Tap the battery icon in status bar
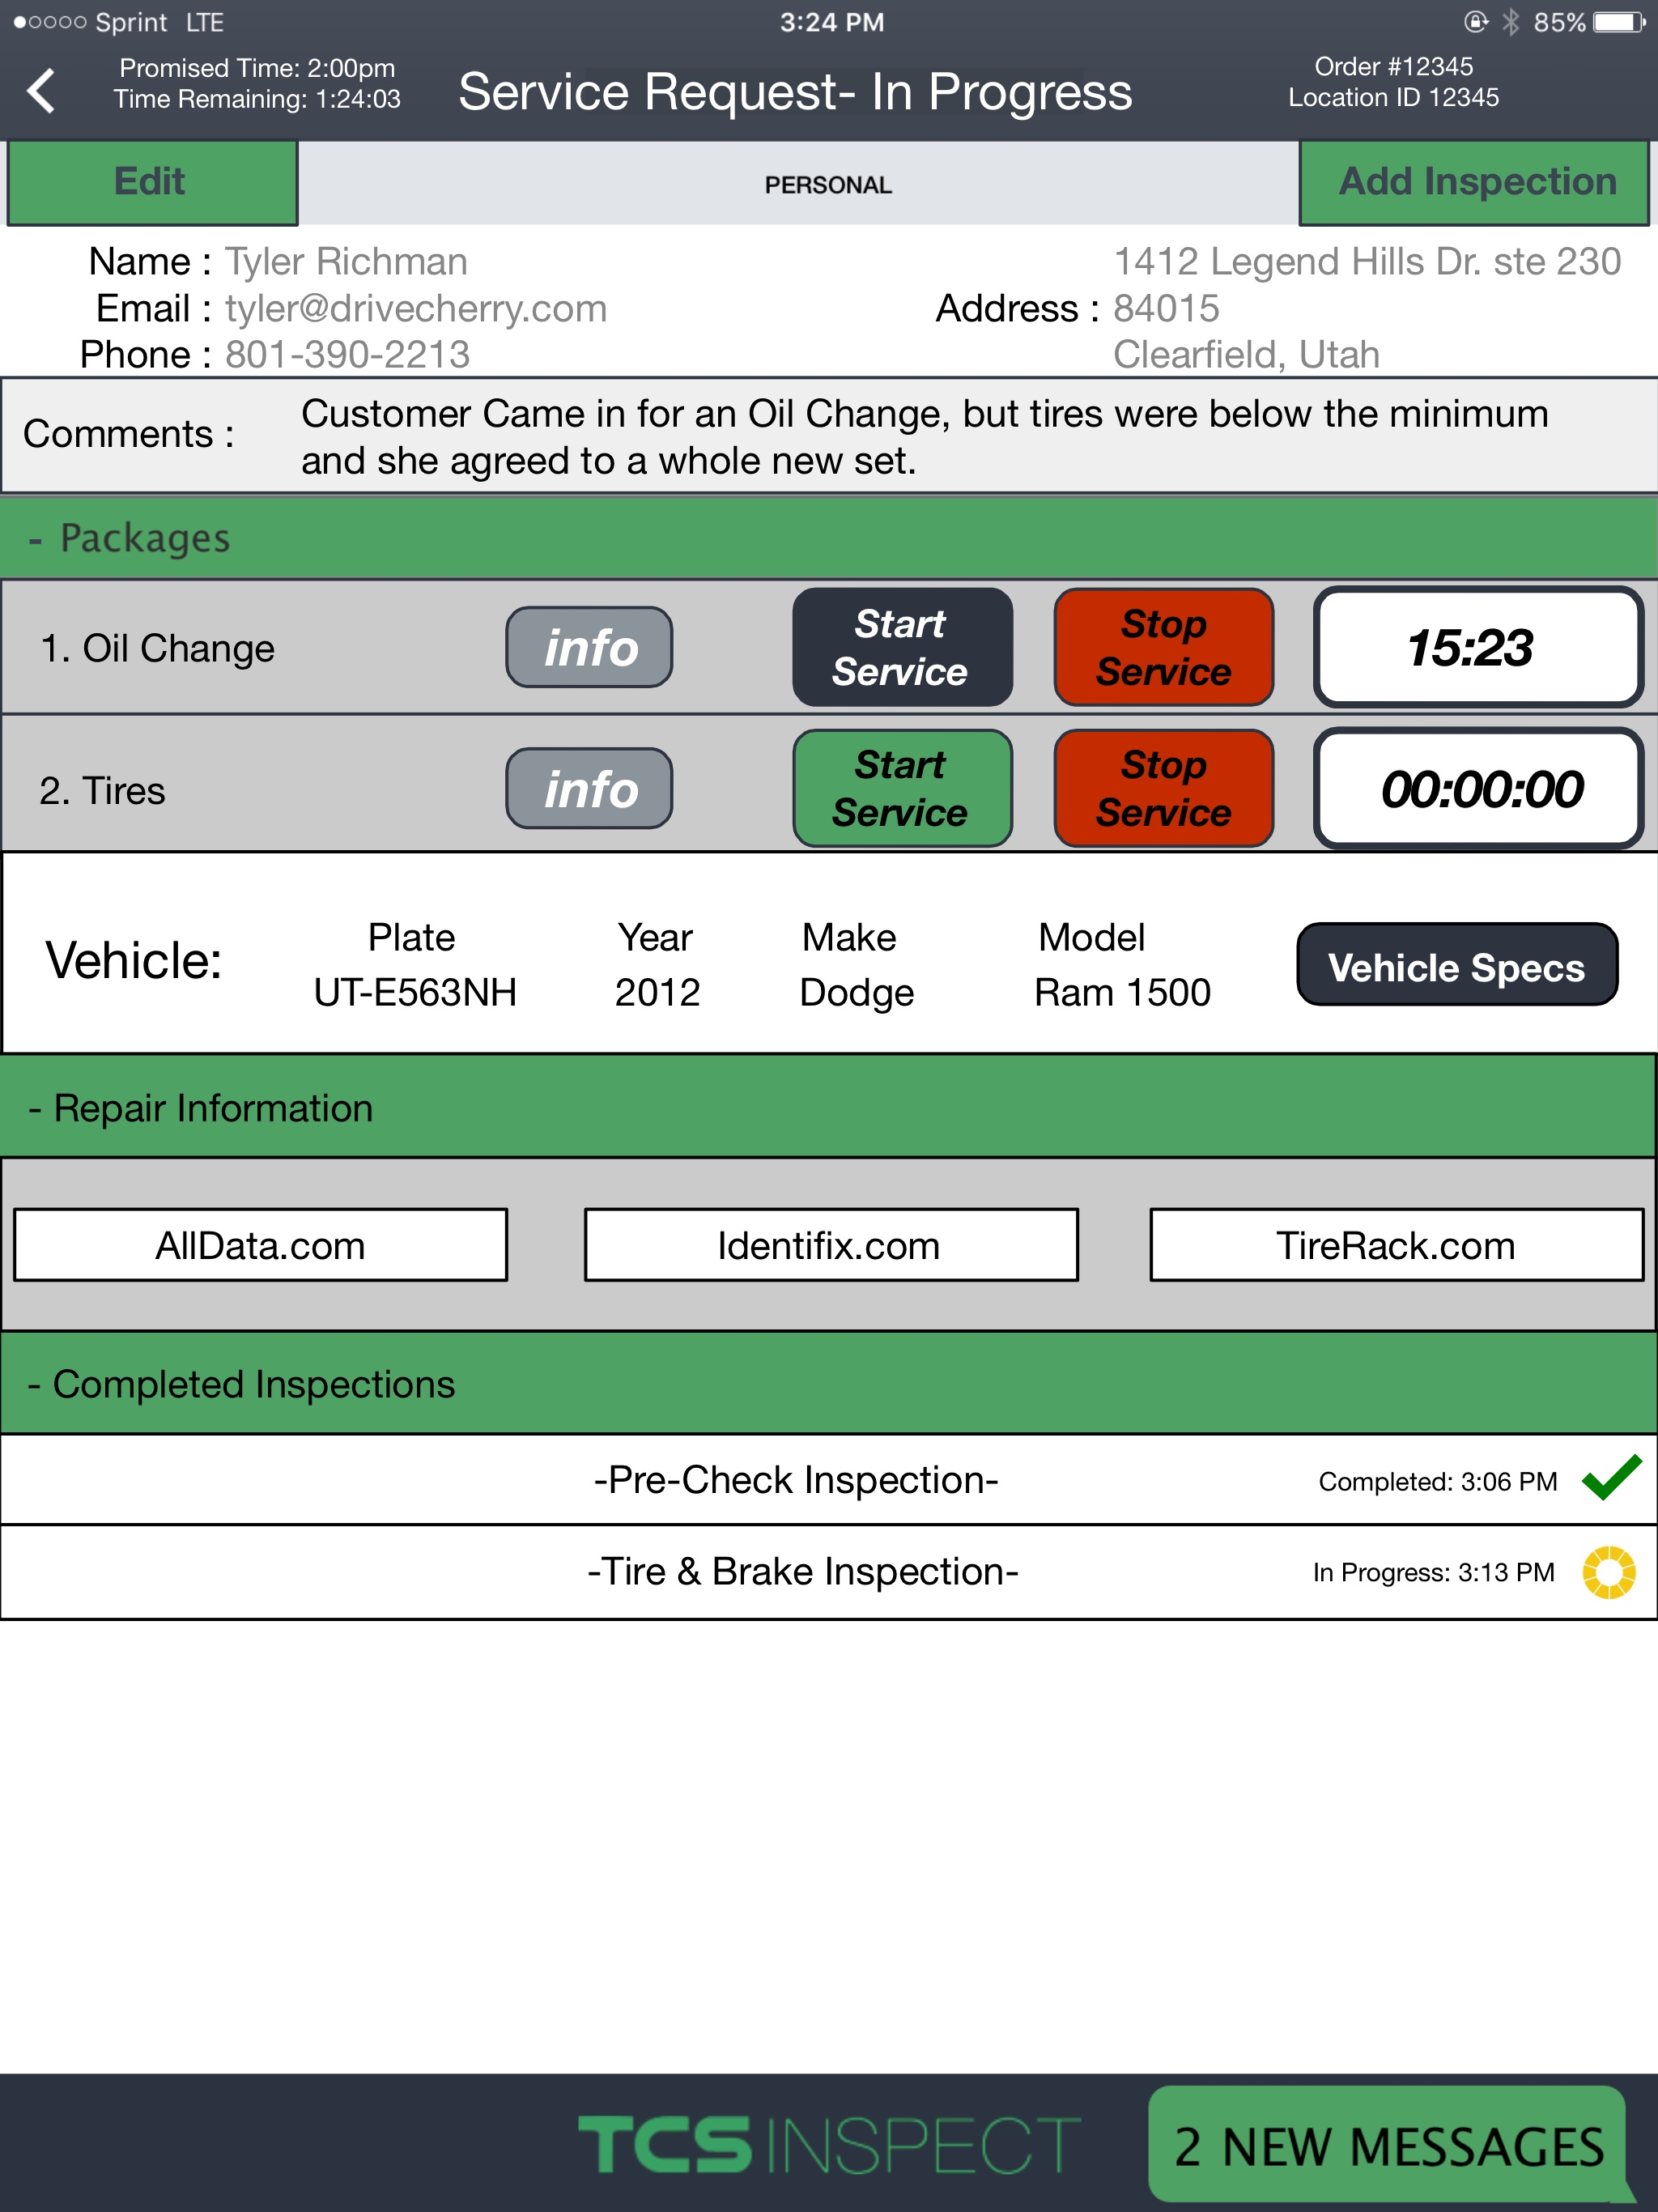This screenshot has height=2212, width=1658. (x=1618, y=22)
